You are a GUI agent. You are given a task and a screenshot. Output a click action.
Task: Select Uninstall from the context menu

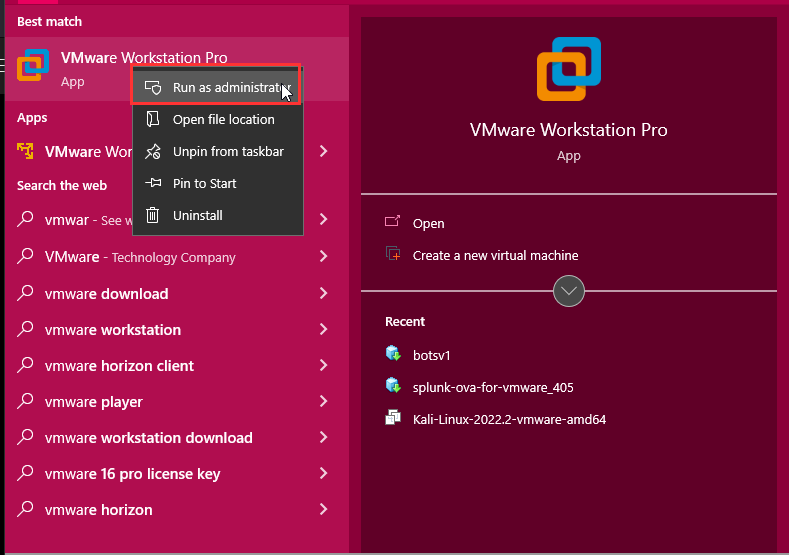pyautogui.click(x=217, y=215)
